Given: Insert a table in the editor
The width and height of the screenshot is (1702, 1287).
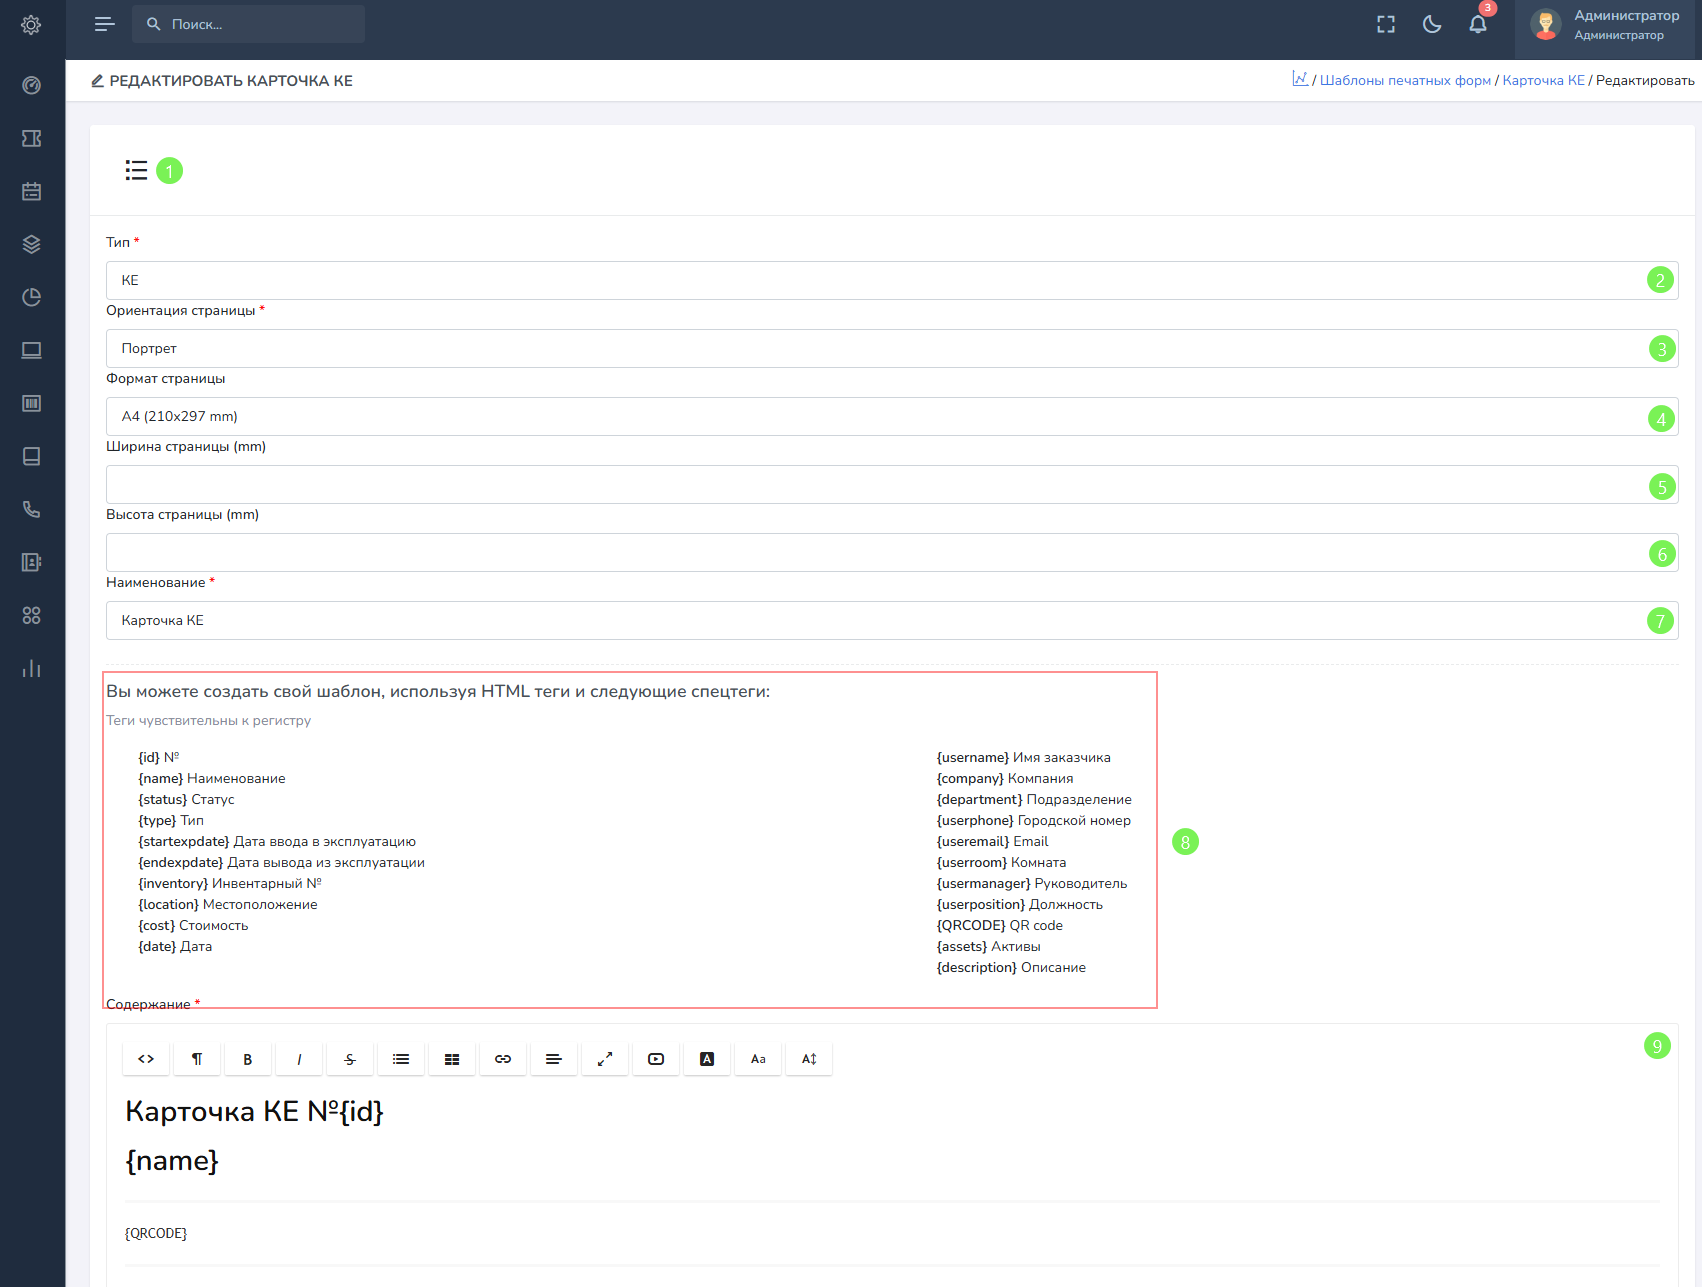Looking at the screenshot, I should click(x=452, y=1059).
